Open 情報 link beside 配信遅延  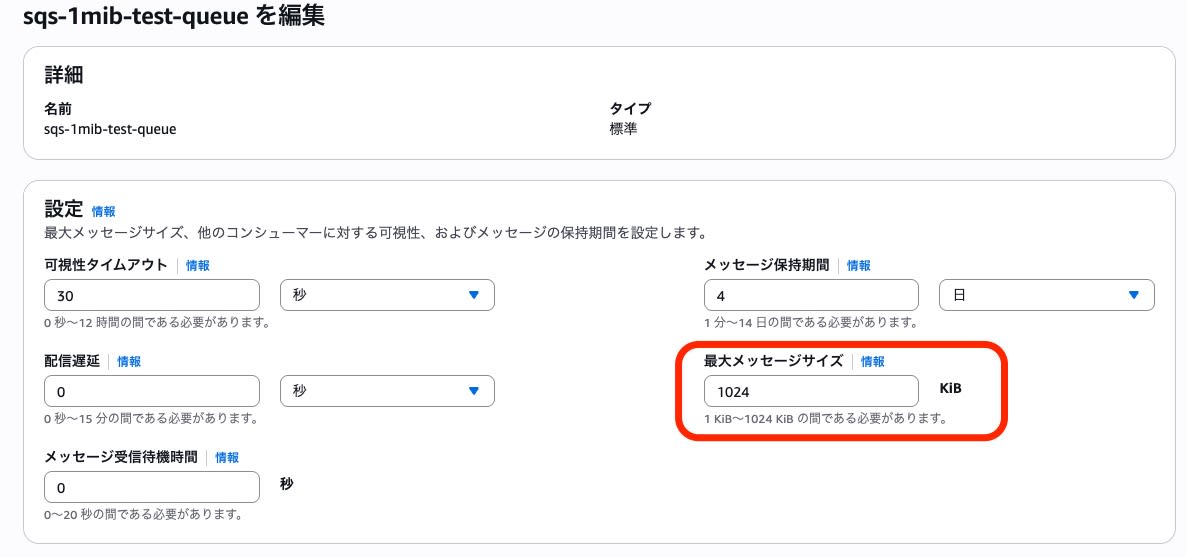pos(129,362)
